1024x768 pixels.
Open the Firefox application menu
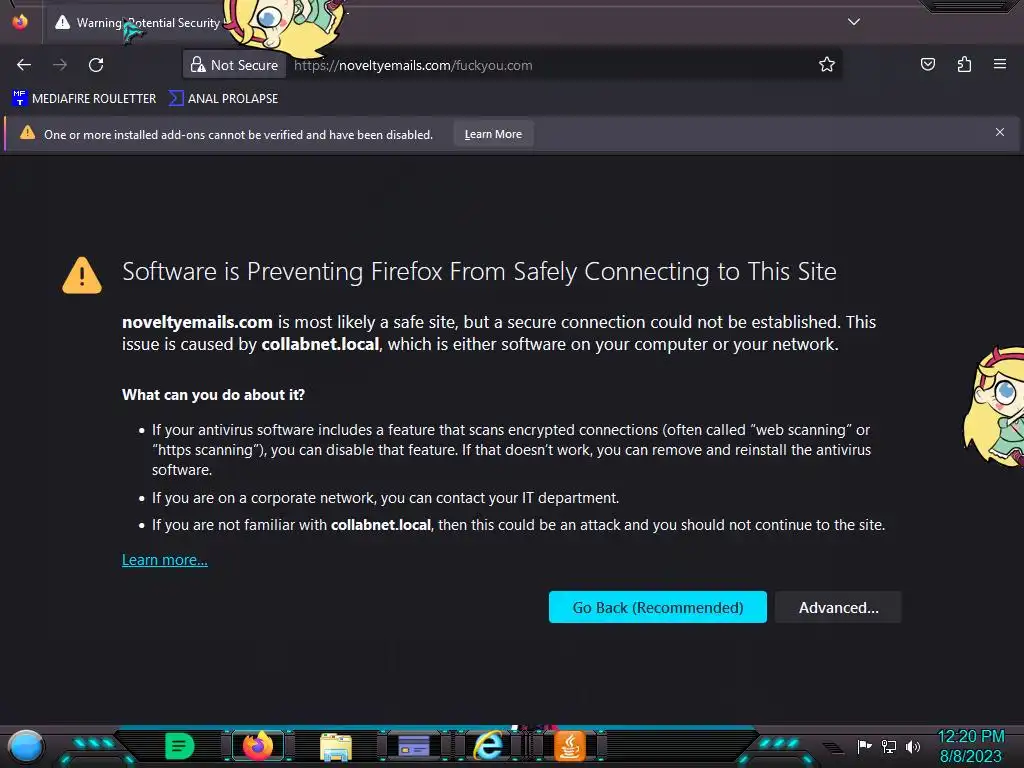[x=1000, y=64]
